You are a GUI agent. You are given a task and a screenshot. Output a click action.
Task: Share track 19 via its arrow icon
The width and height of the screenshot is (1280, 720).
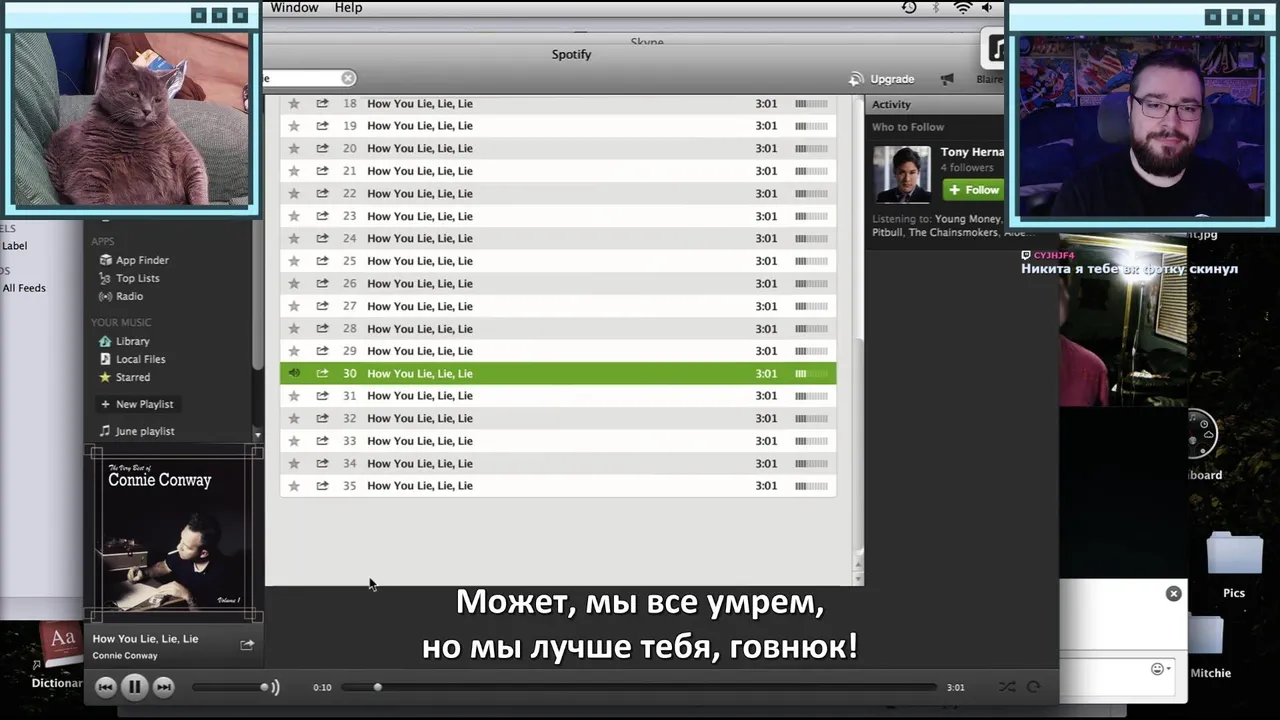(x=322, y=126)
